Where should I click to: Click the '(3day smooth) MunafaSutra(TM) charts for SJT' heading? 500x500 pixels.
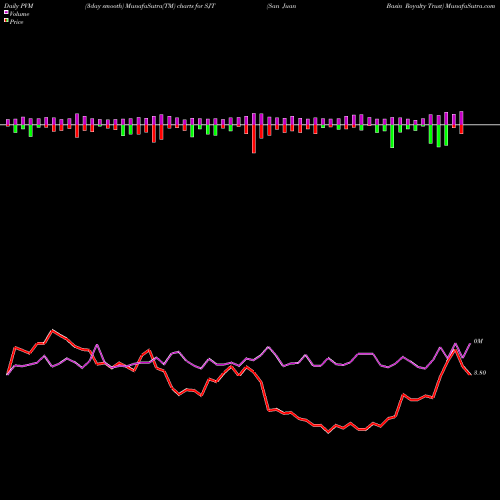click(x=150, y=6)
